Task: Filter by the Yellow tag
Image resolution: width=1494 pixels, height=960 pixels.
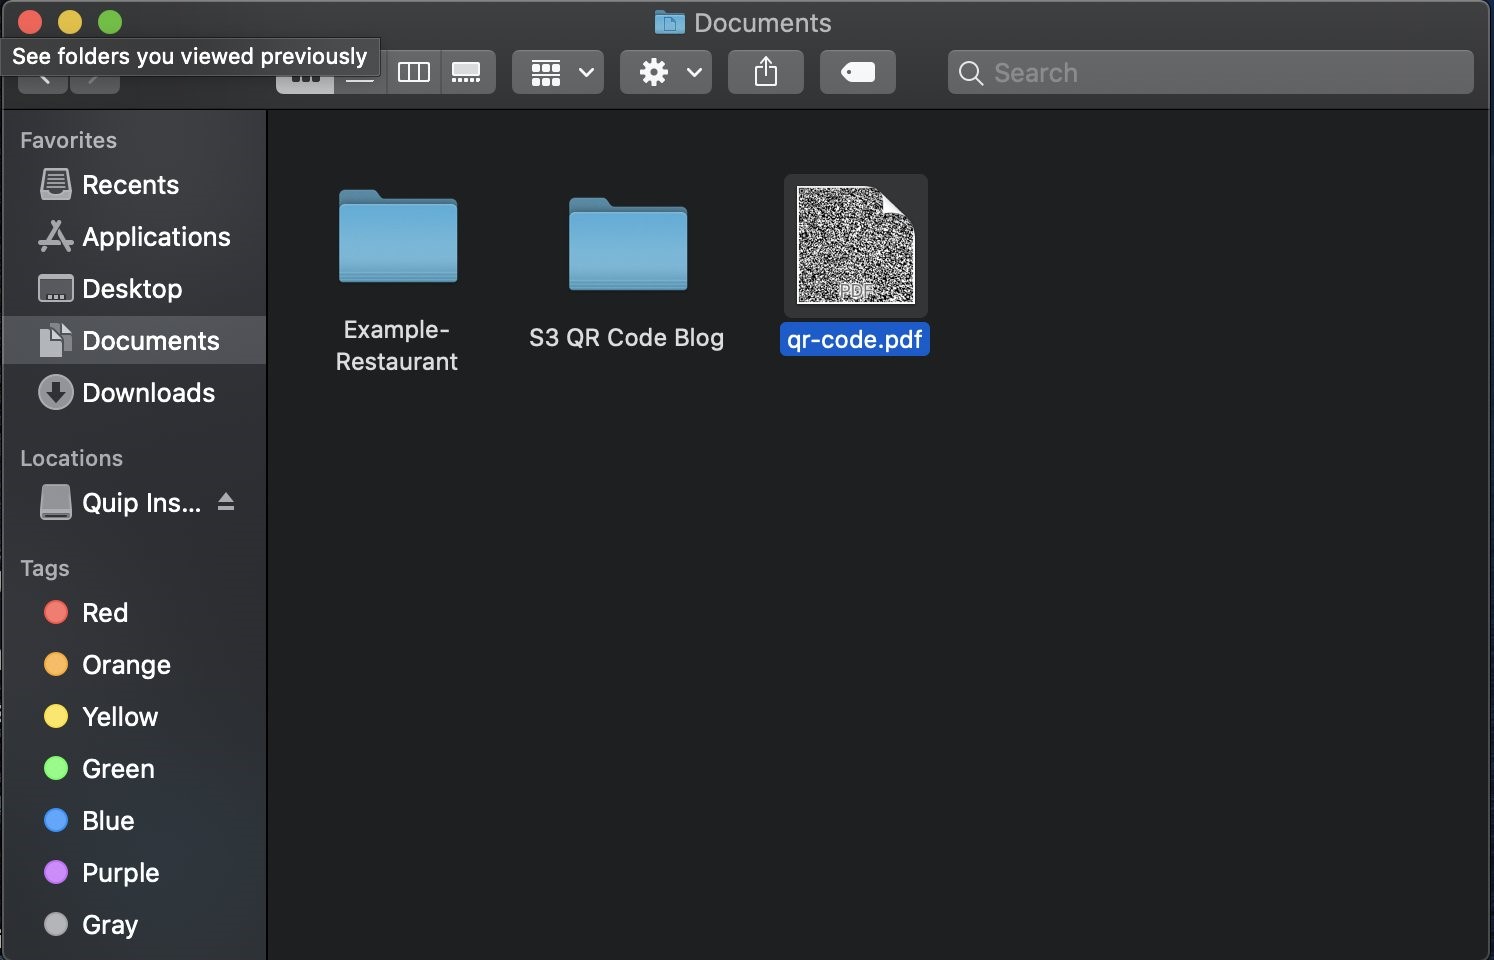Action: pos(134,717)
